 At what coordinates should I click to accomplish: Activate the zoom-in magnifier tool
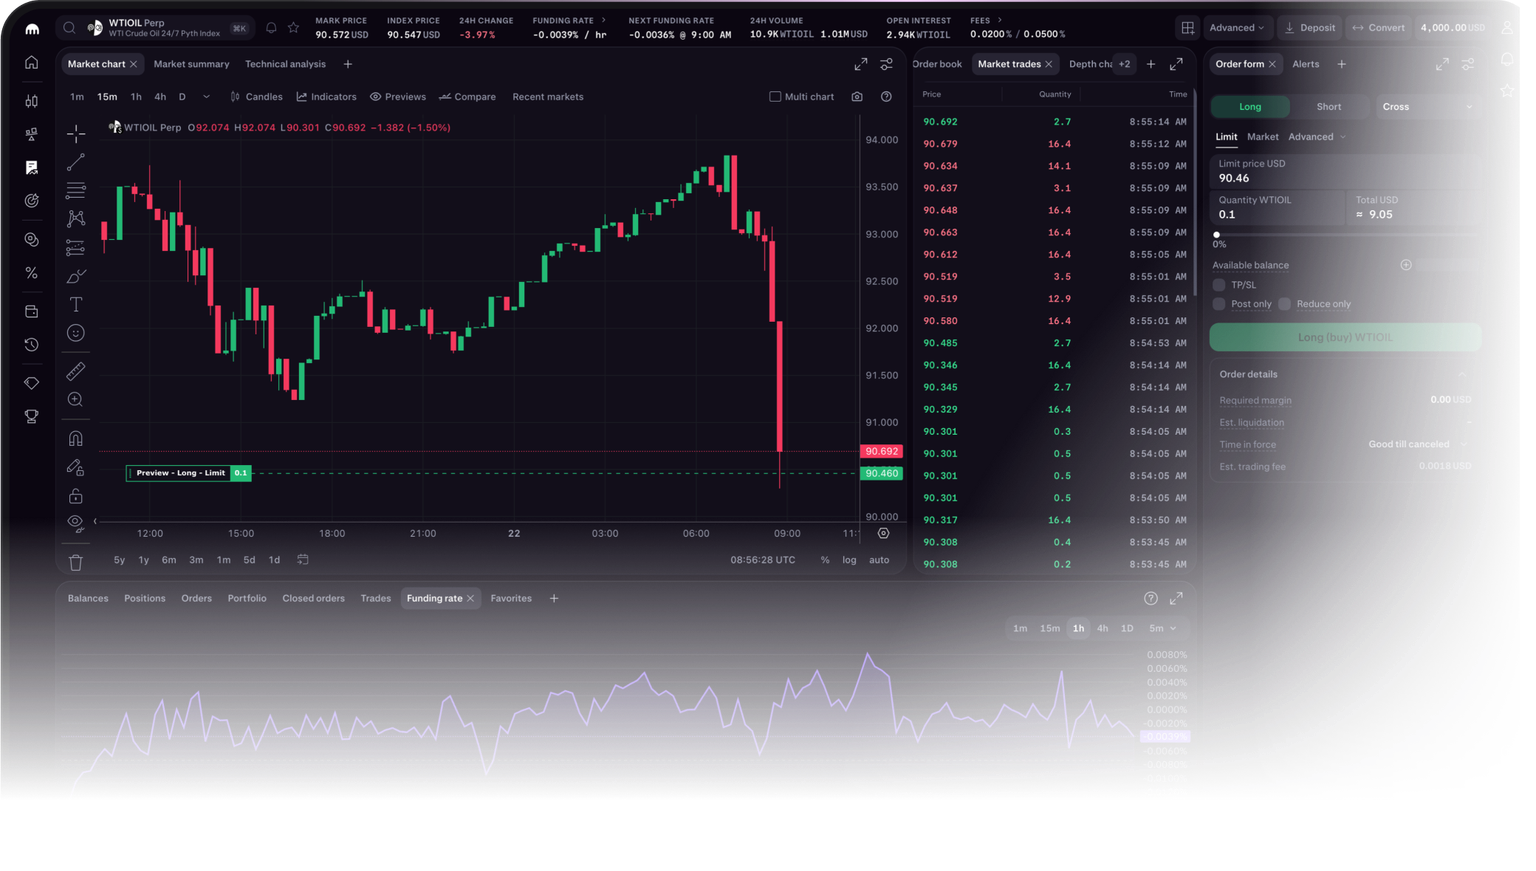pos(76,400)
